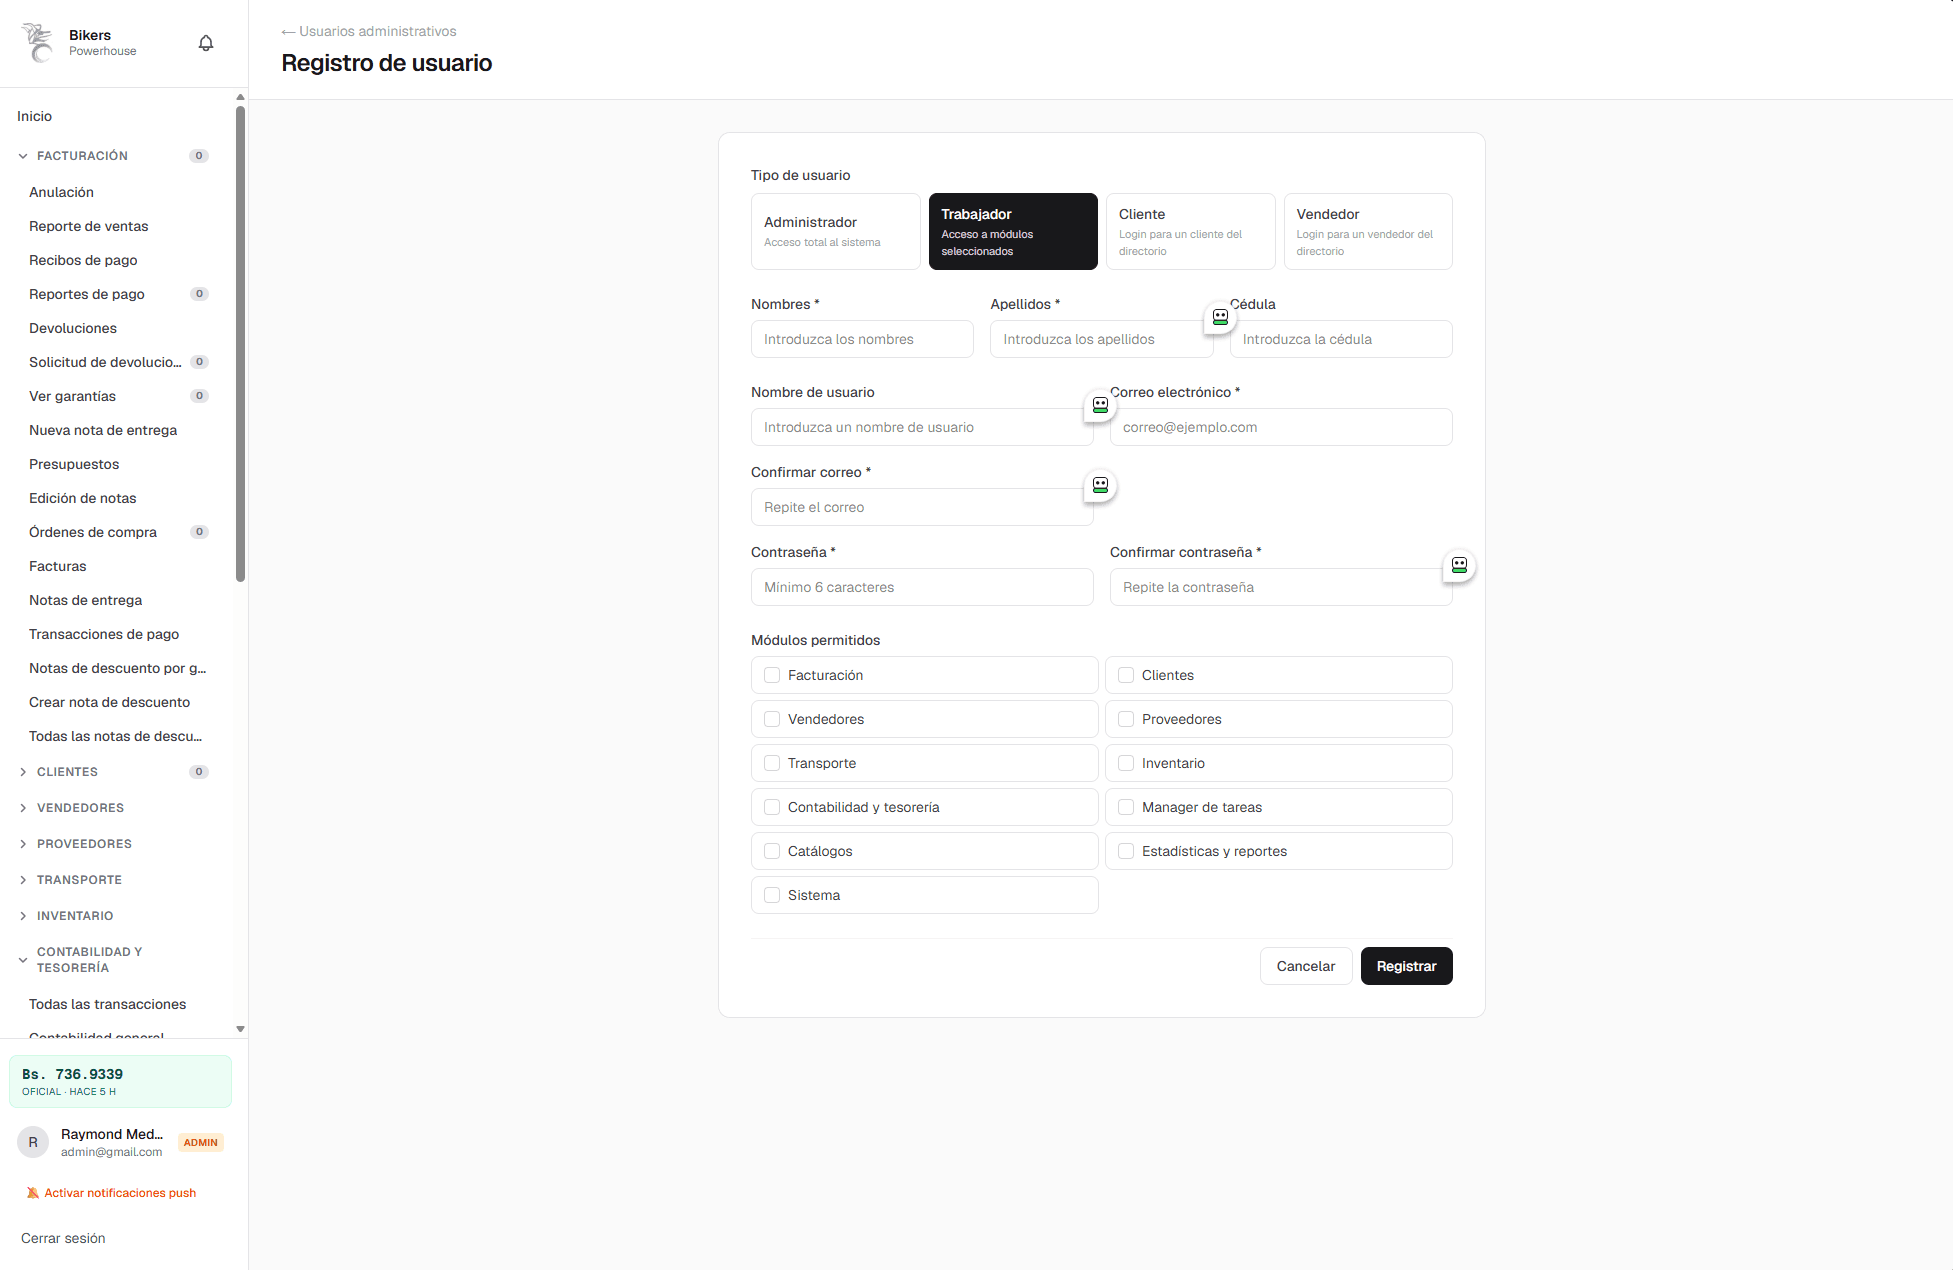This screenshot has width=1953, height=1270.
Task: Enable the Inventario module checkbox
Action: click(1126, 763)
